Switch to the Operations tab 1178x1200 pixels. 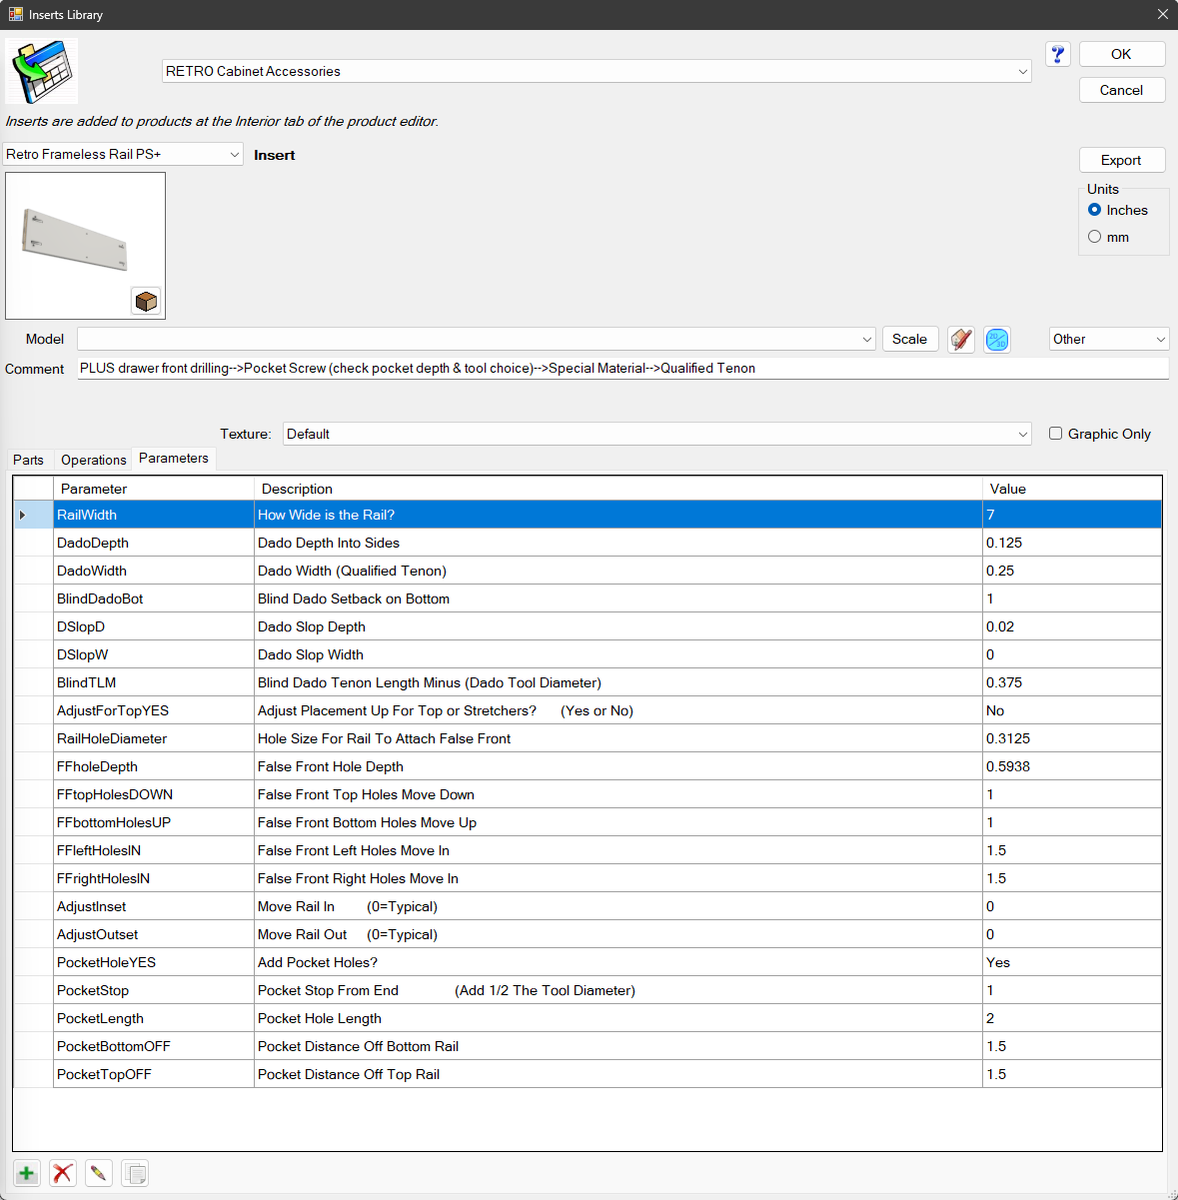(93, 460)
